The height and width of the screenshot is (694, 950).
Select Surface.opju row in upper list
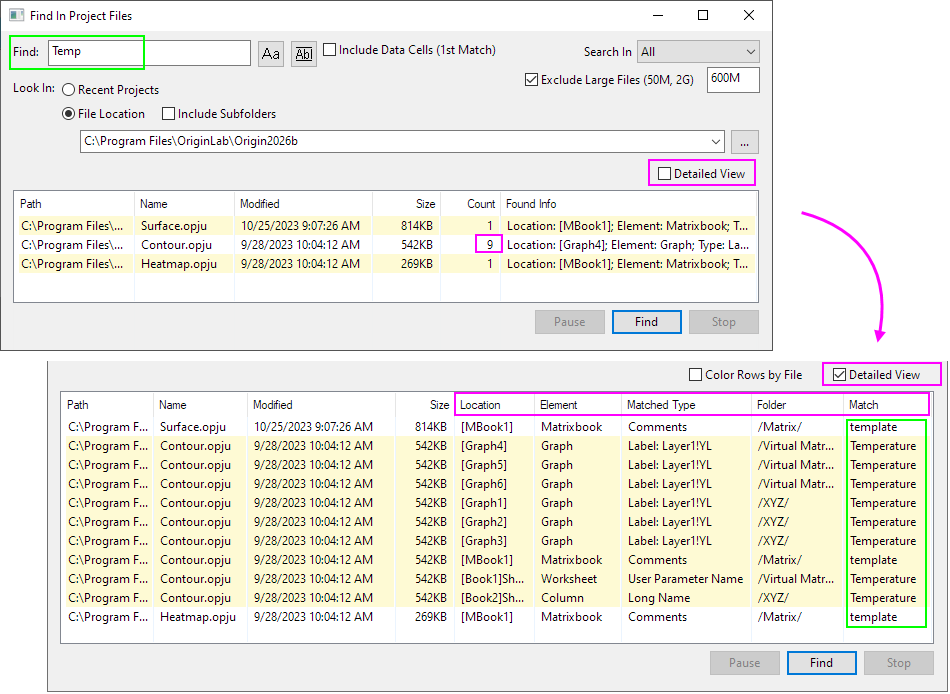(x=387, y=225)
